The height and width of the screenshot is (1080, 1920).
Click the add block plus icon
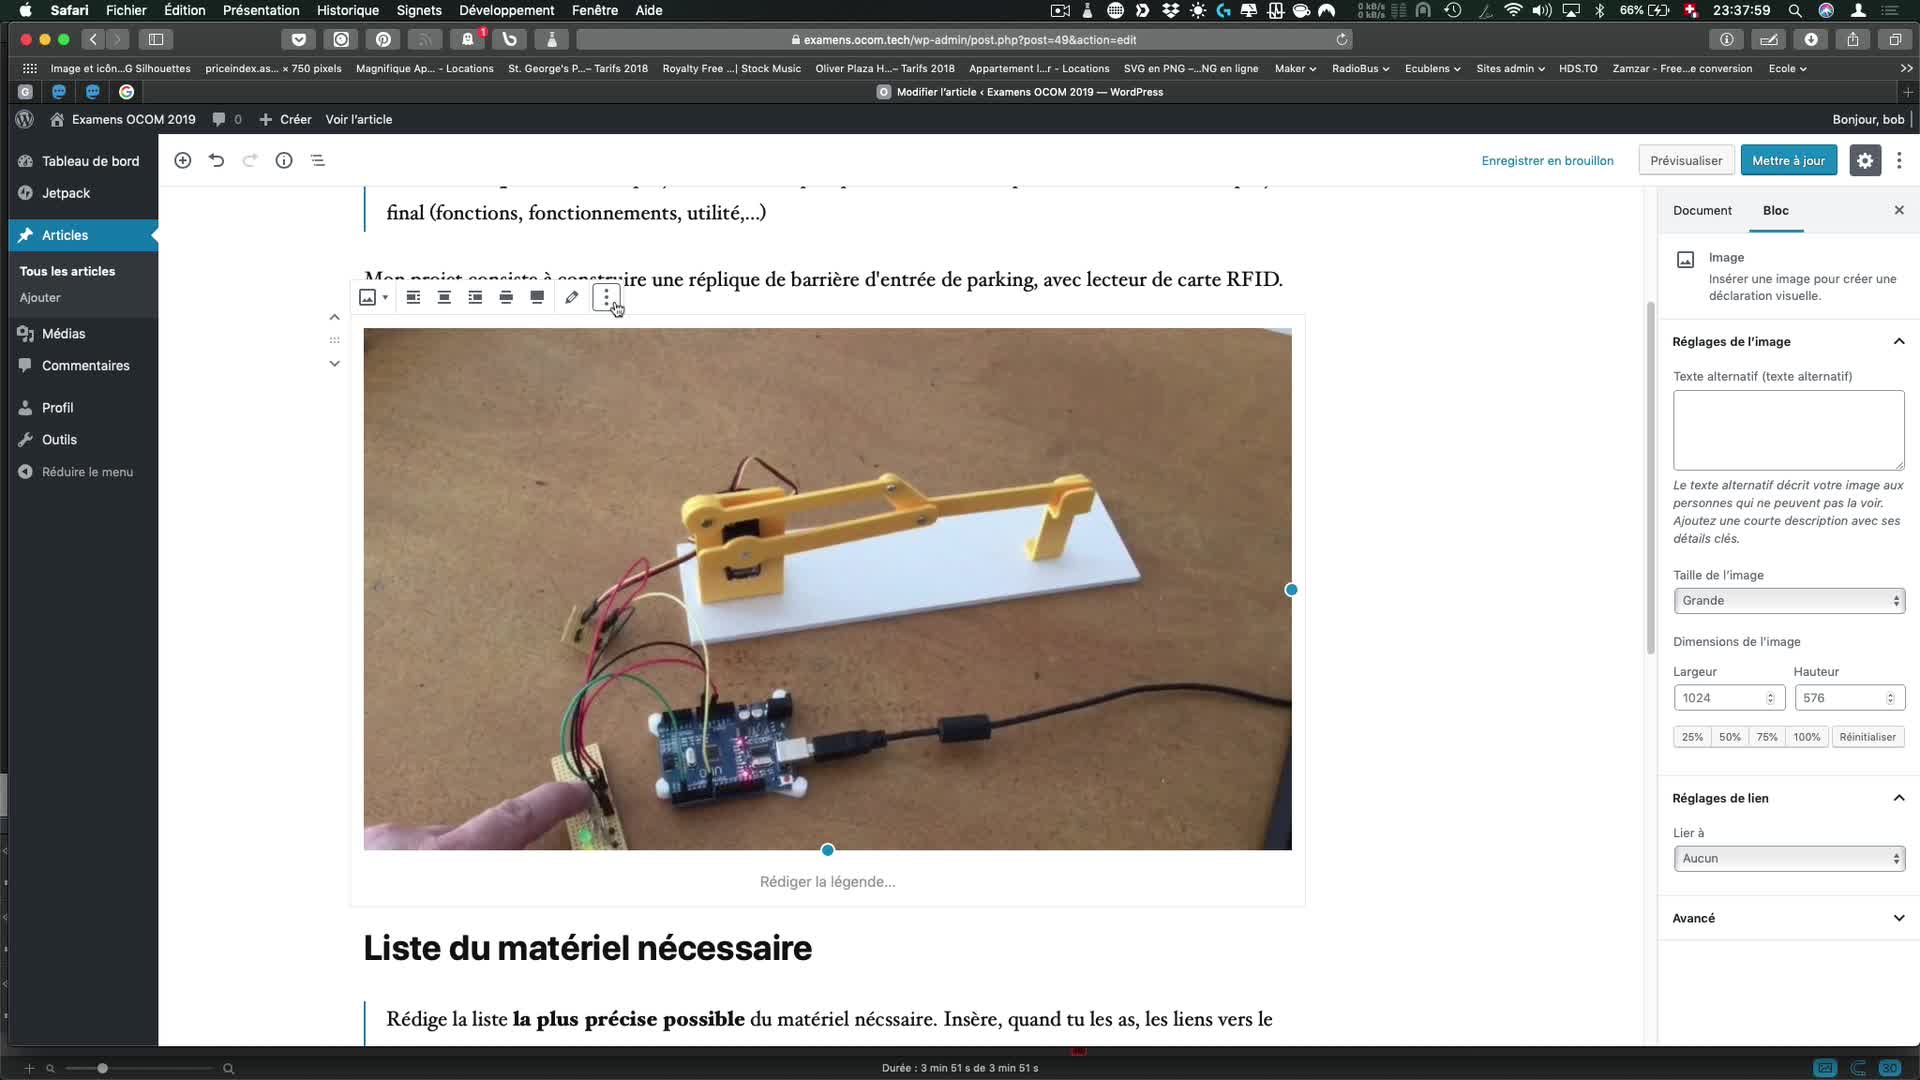tap(182, 160)
